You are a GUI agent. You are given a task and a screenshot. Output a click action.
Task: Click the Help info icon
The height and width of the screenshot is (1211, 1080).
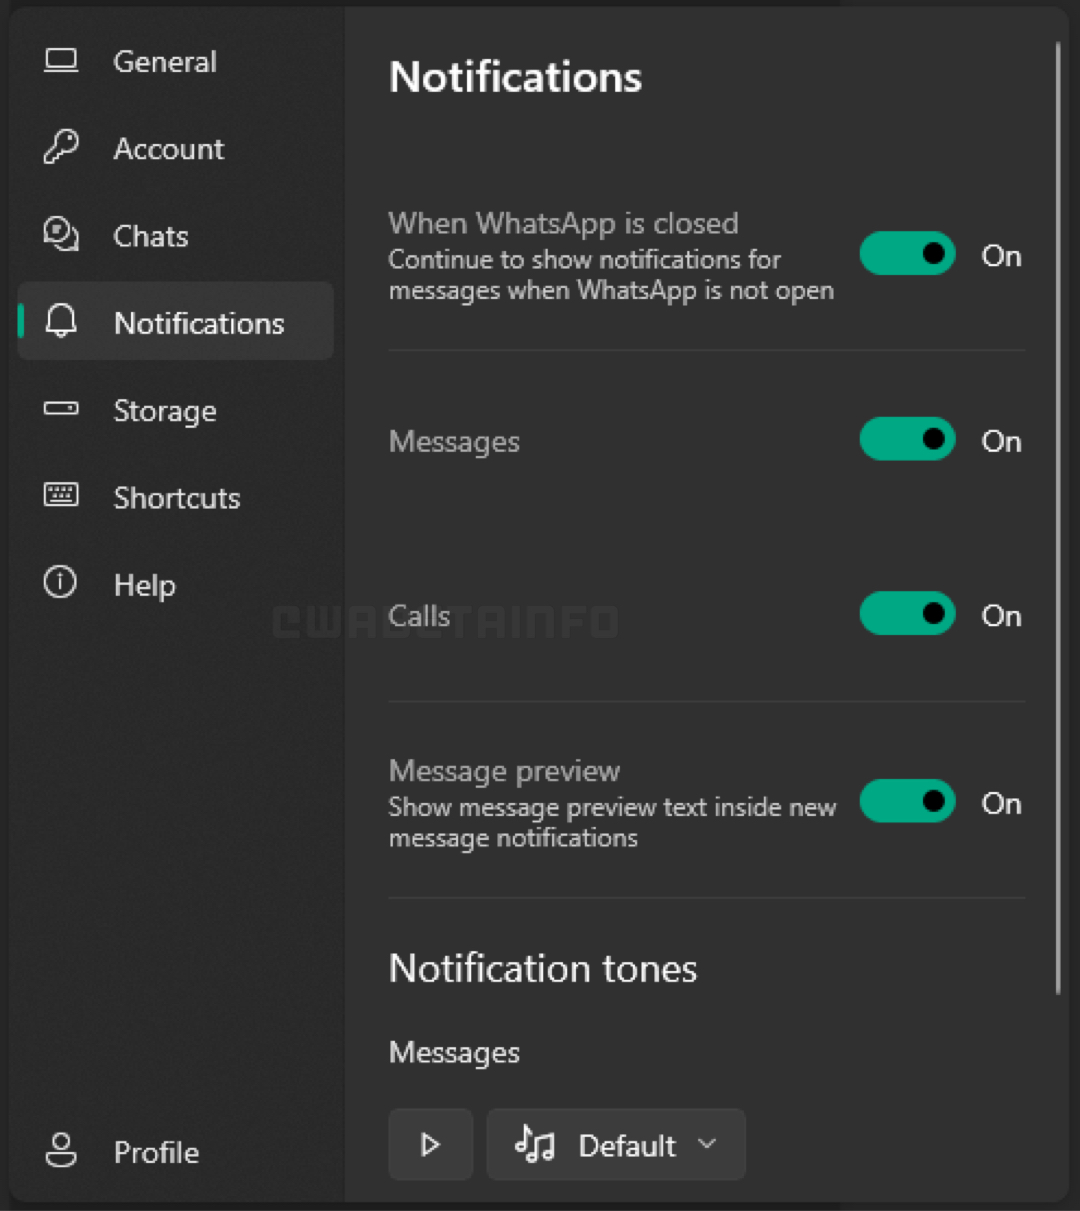(60, 584)
